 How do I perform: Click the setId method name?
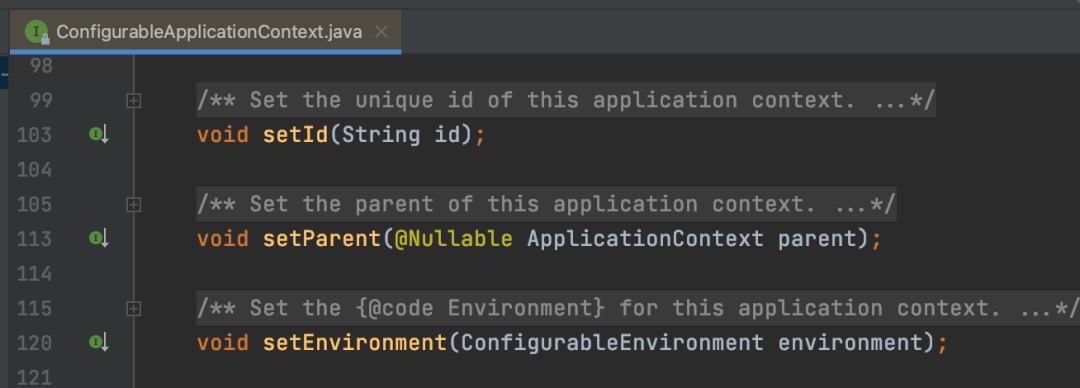click(x=295, y=135)
